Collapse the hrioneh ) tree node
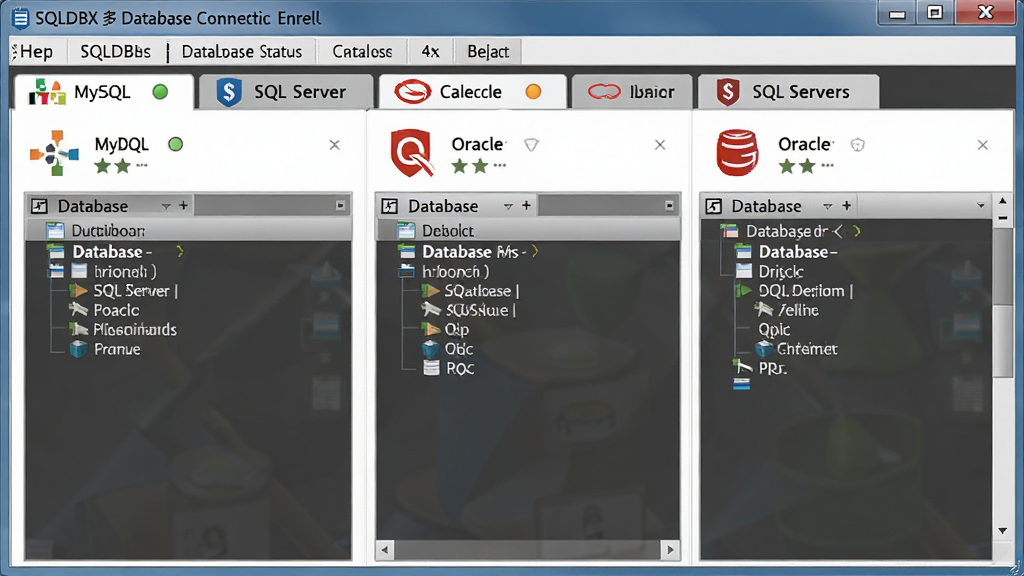The image size is (1024, 576). [x=56, y=271]
